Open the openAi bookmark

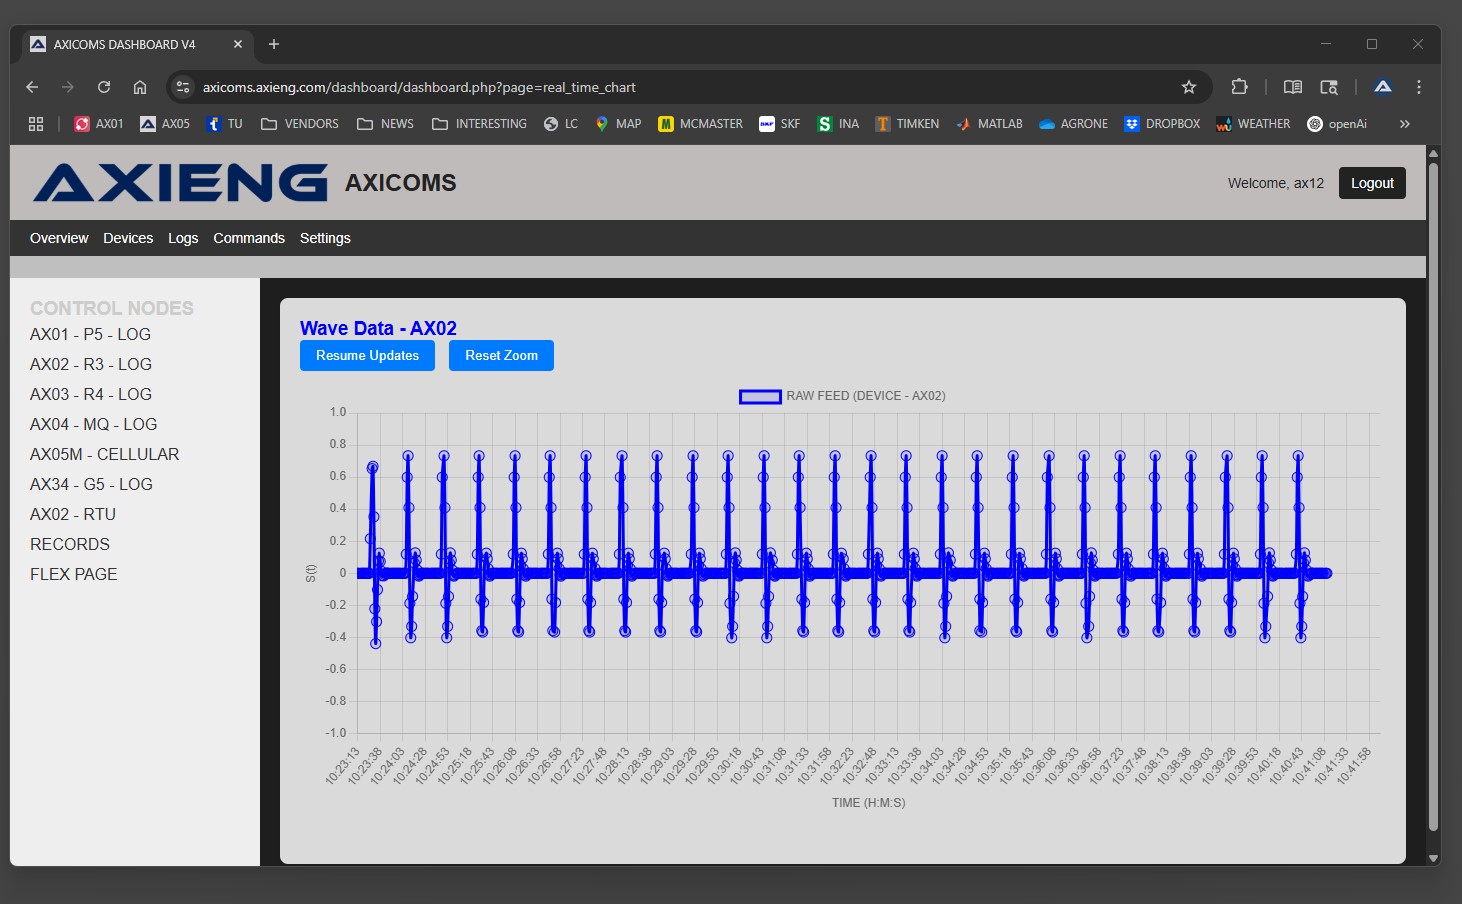pos(1337,123)
